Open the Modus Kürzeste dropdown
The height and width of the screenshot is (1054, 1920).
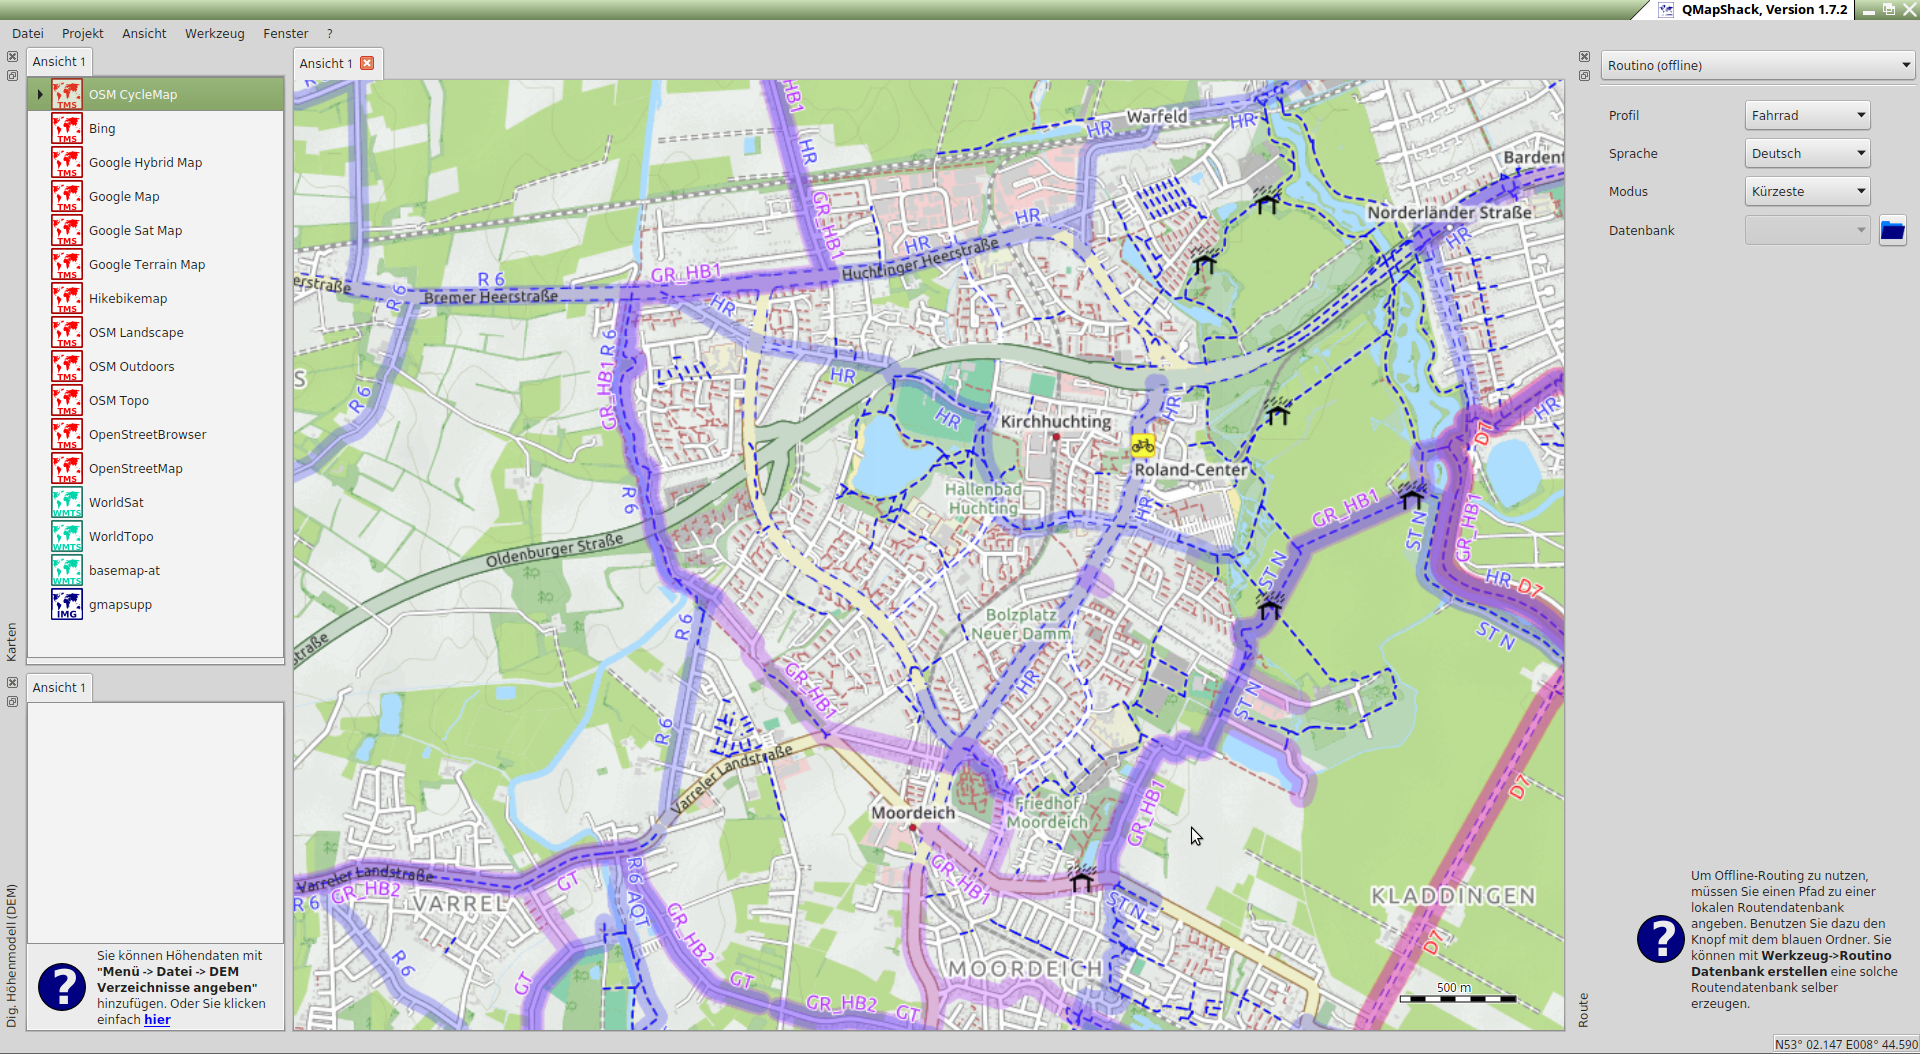tap(1807, 191)
